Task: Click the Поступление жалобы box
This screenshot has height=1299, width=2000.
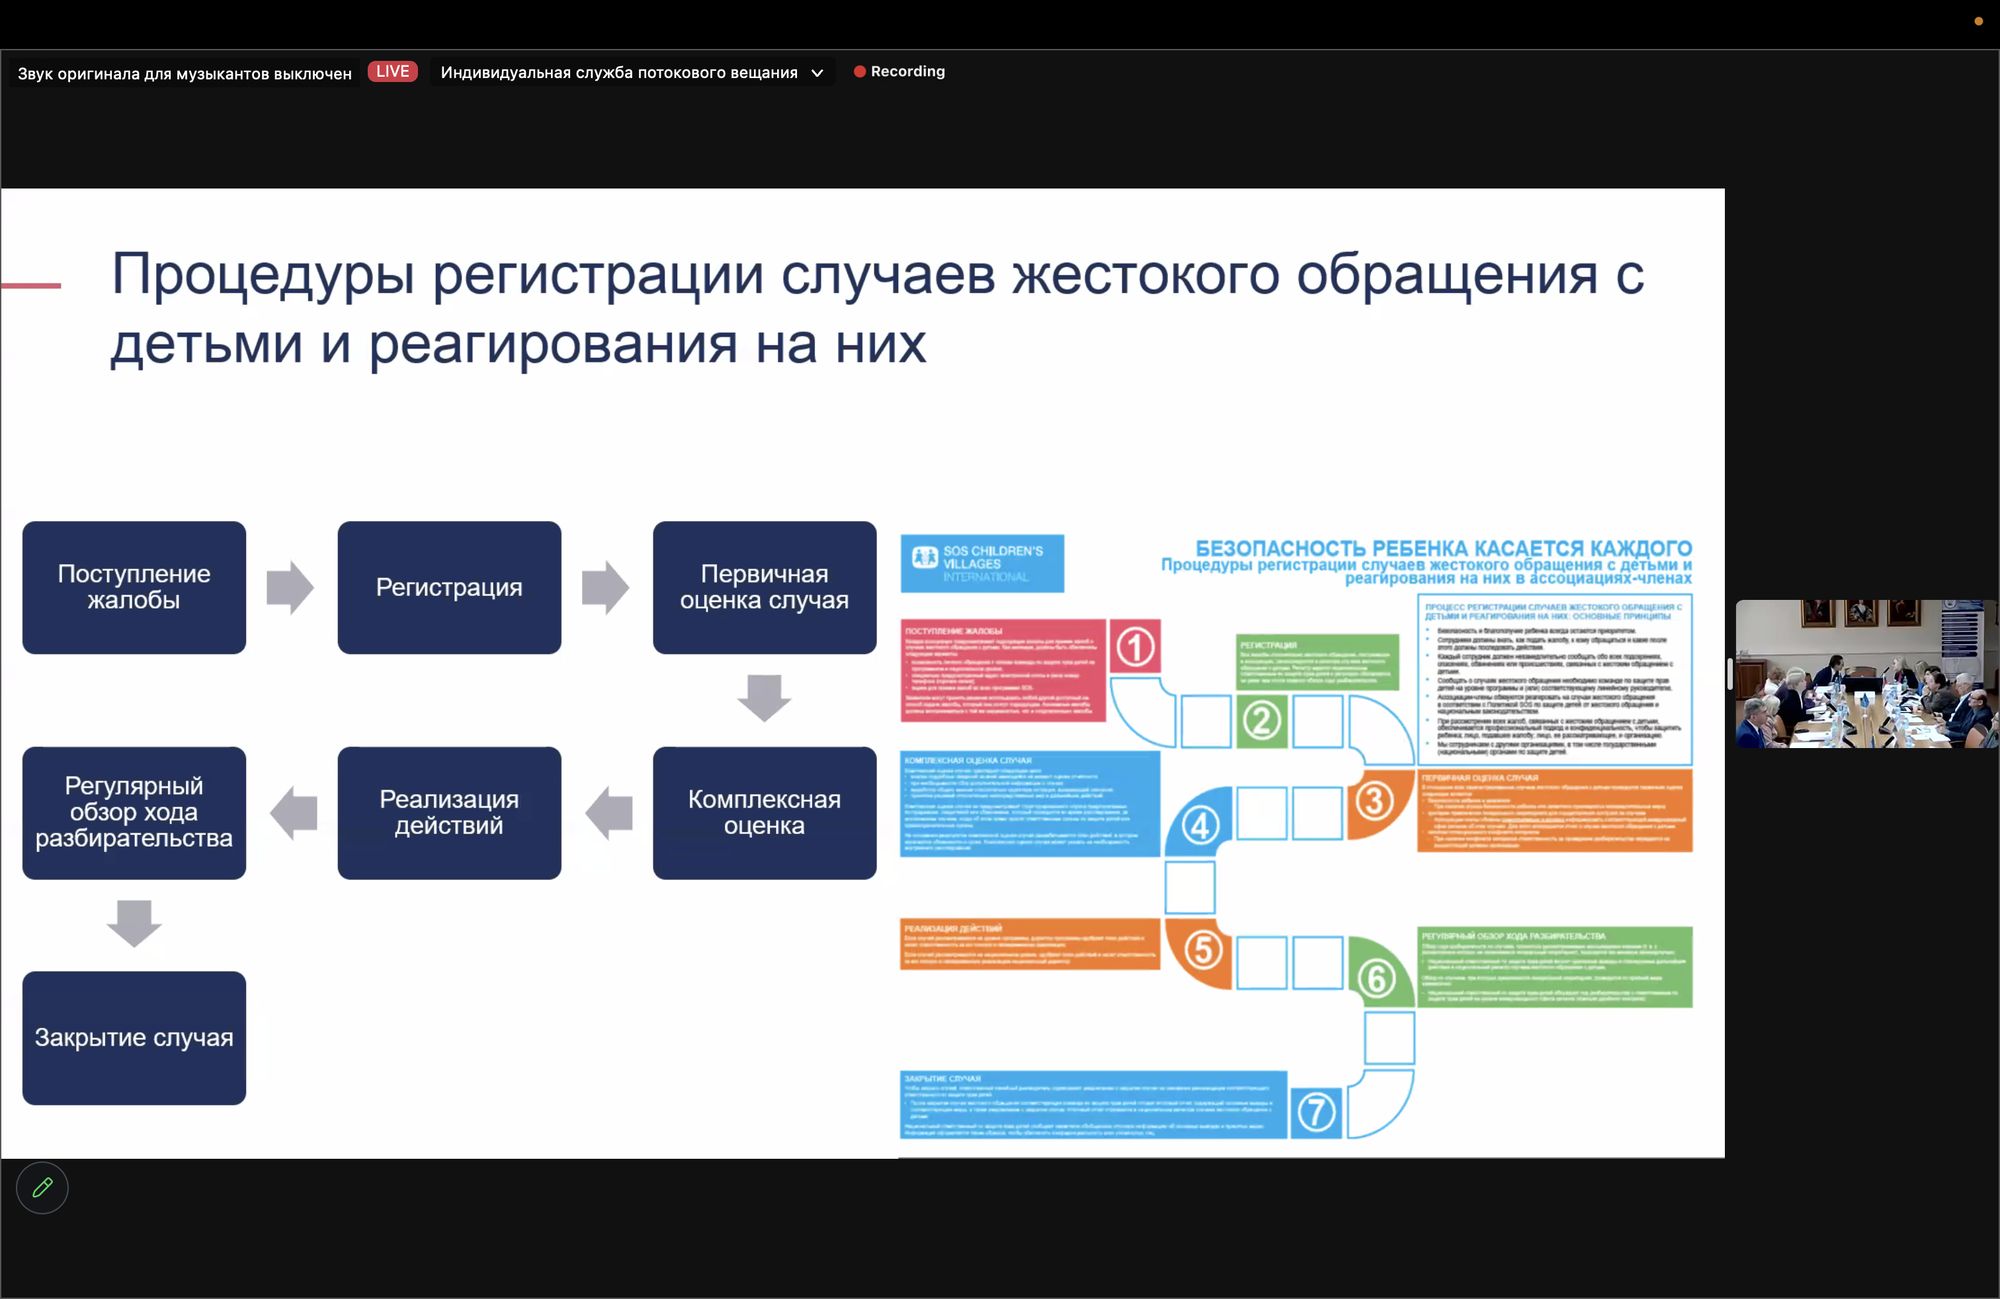Action: 134,587
